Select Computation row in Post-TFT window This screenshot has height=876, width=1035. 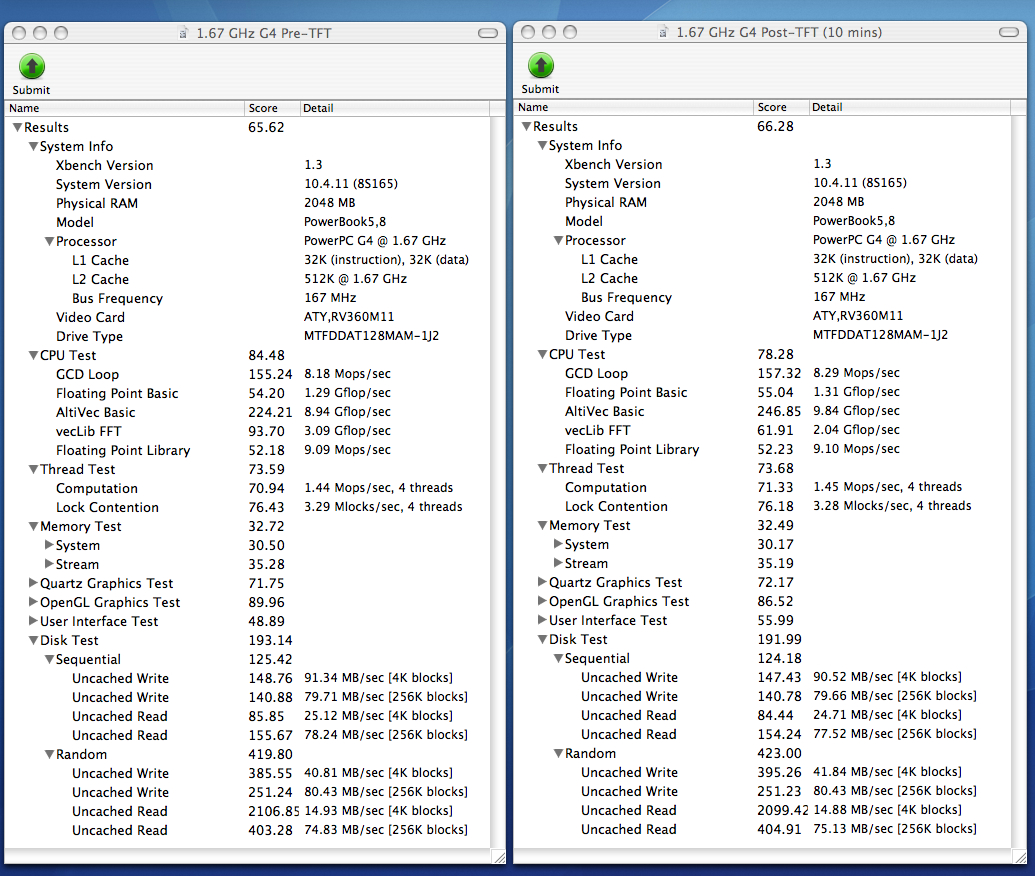(x=762, y=487)
